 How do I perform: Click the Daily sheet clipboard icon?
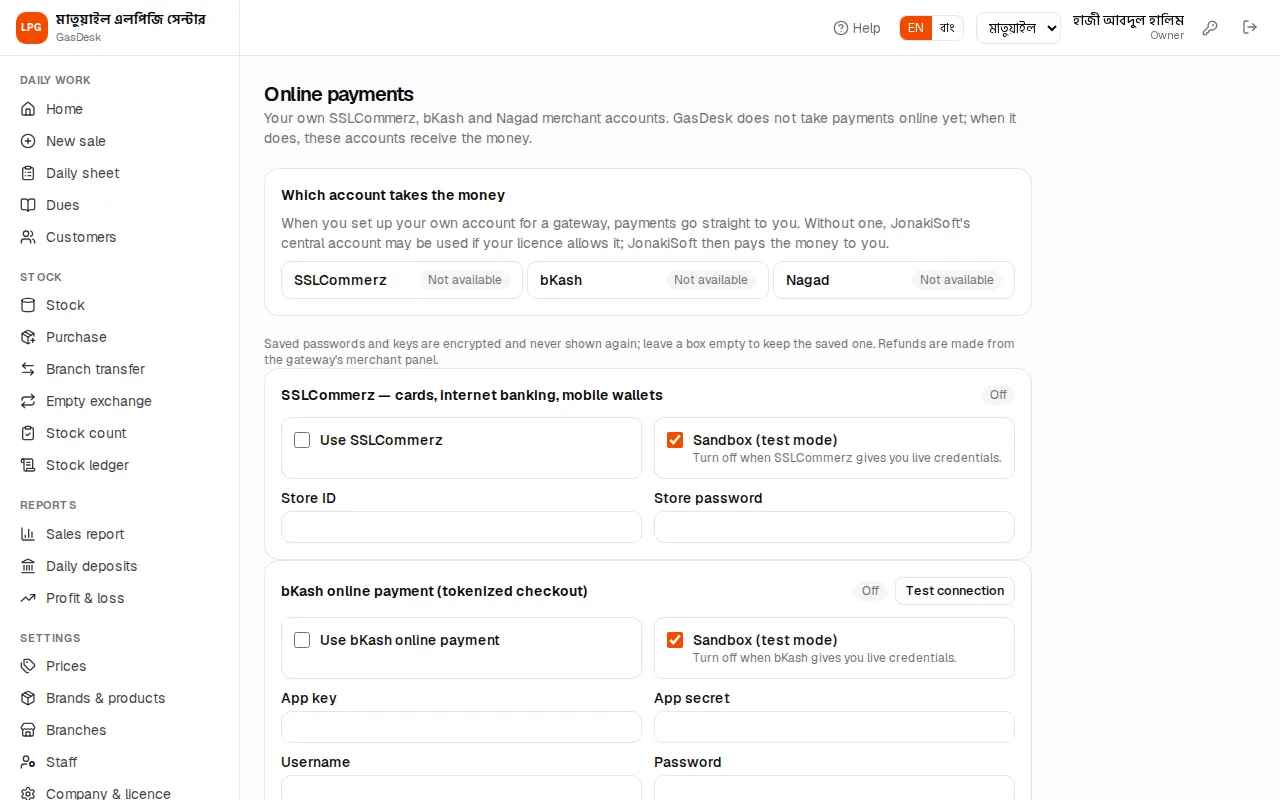click(x=28, y=173)
